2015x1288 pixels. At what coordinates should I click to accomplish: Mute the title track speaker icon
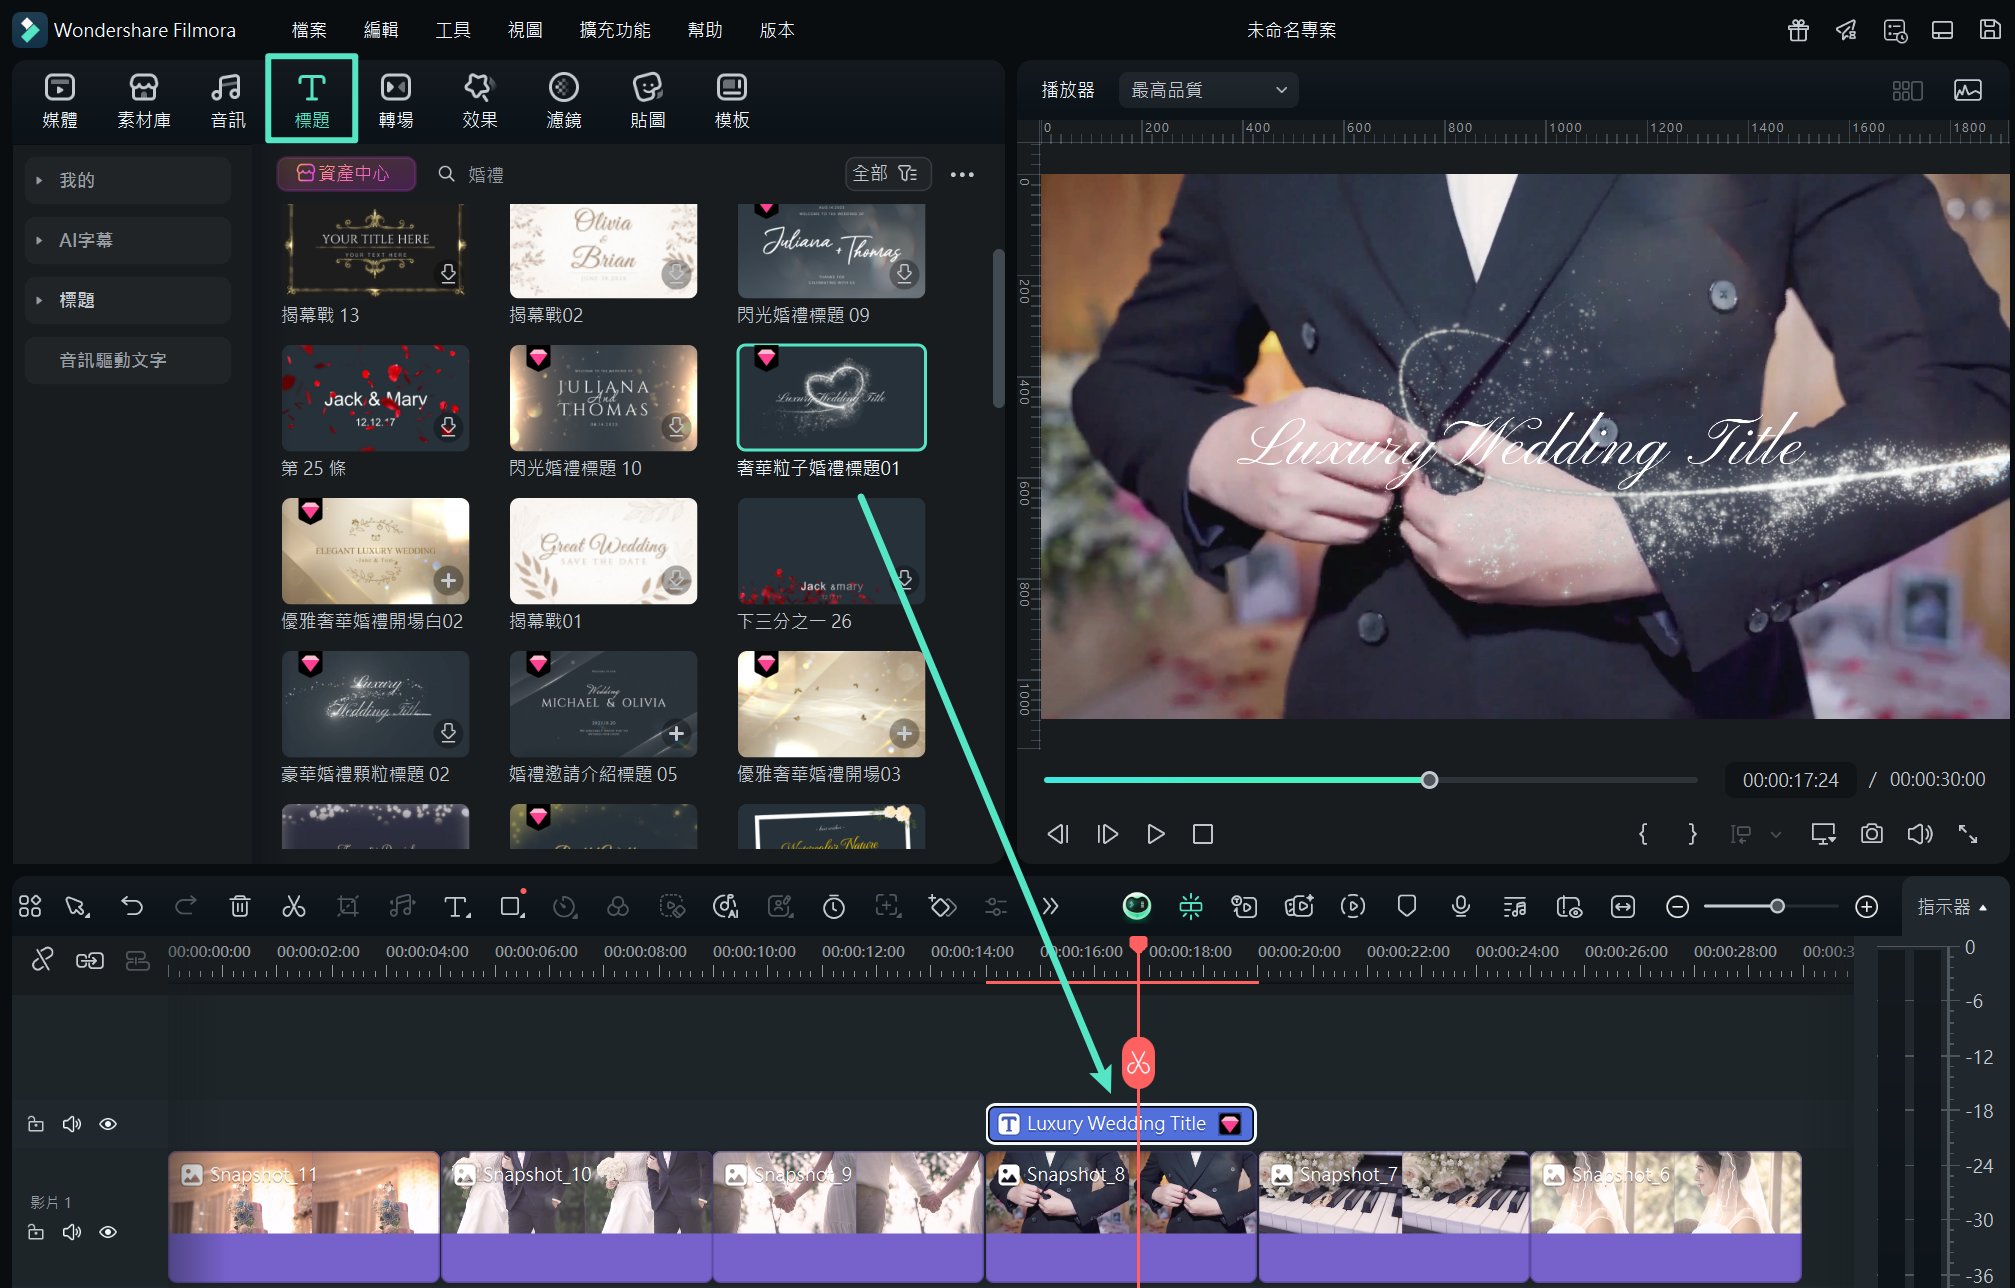click(72, 1124)
